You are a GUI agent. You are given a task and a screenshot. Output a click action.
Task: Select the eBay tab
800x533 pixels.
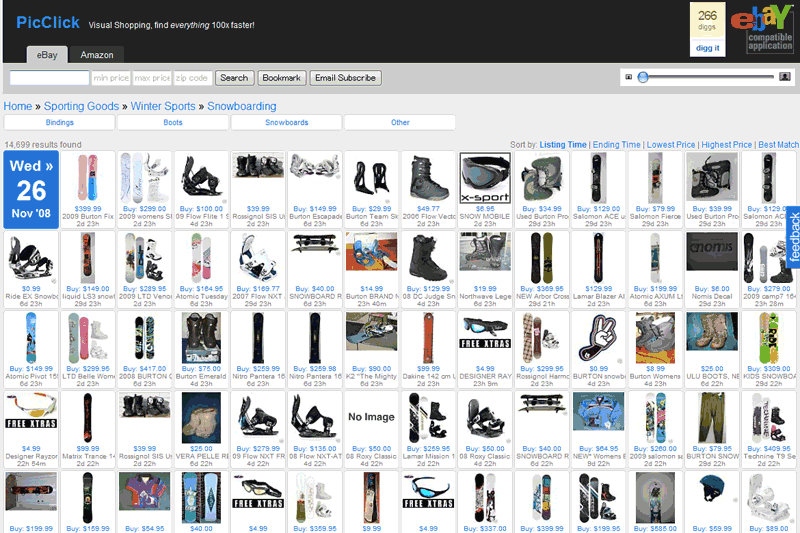tap(47, 55)
